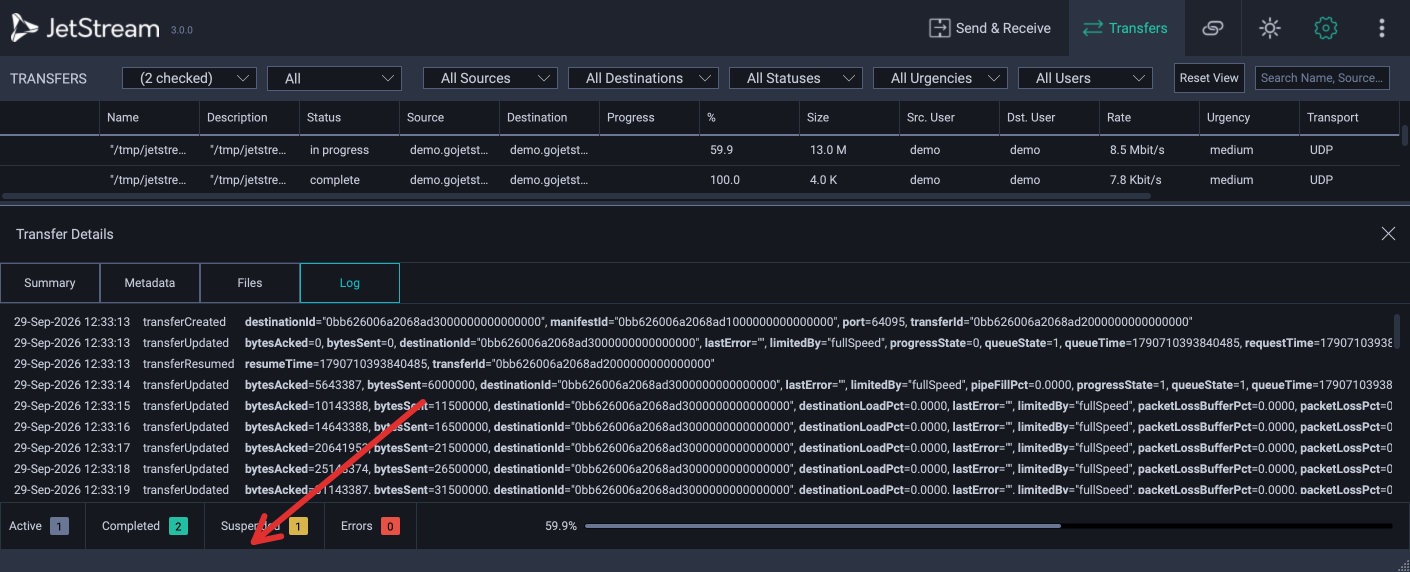Switch to the Summary tab

50,283
